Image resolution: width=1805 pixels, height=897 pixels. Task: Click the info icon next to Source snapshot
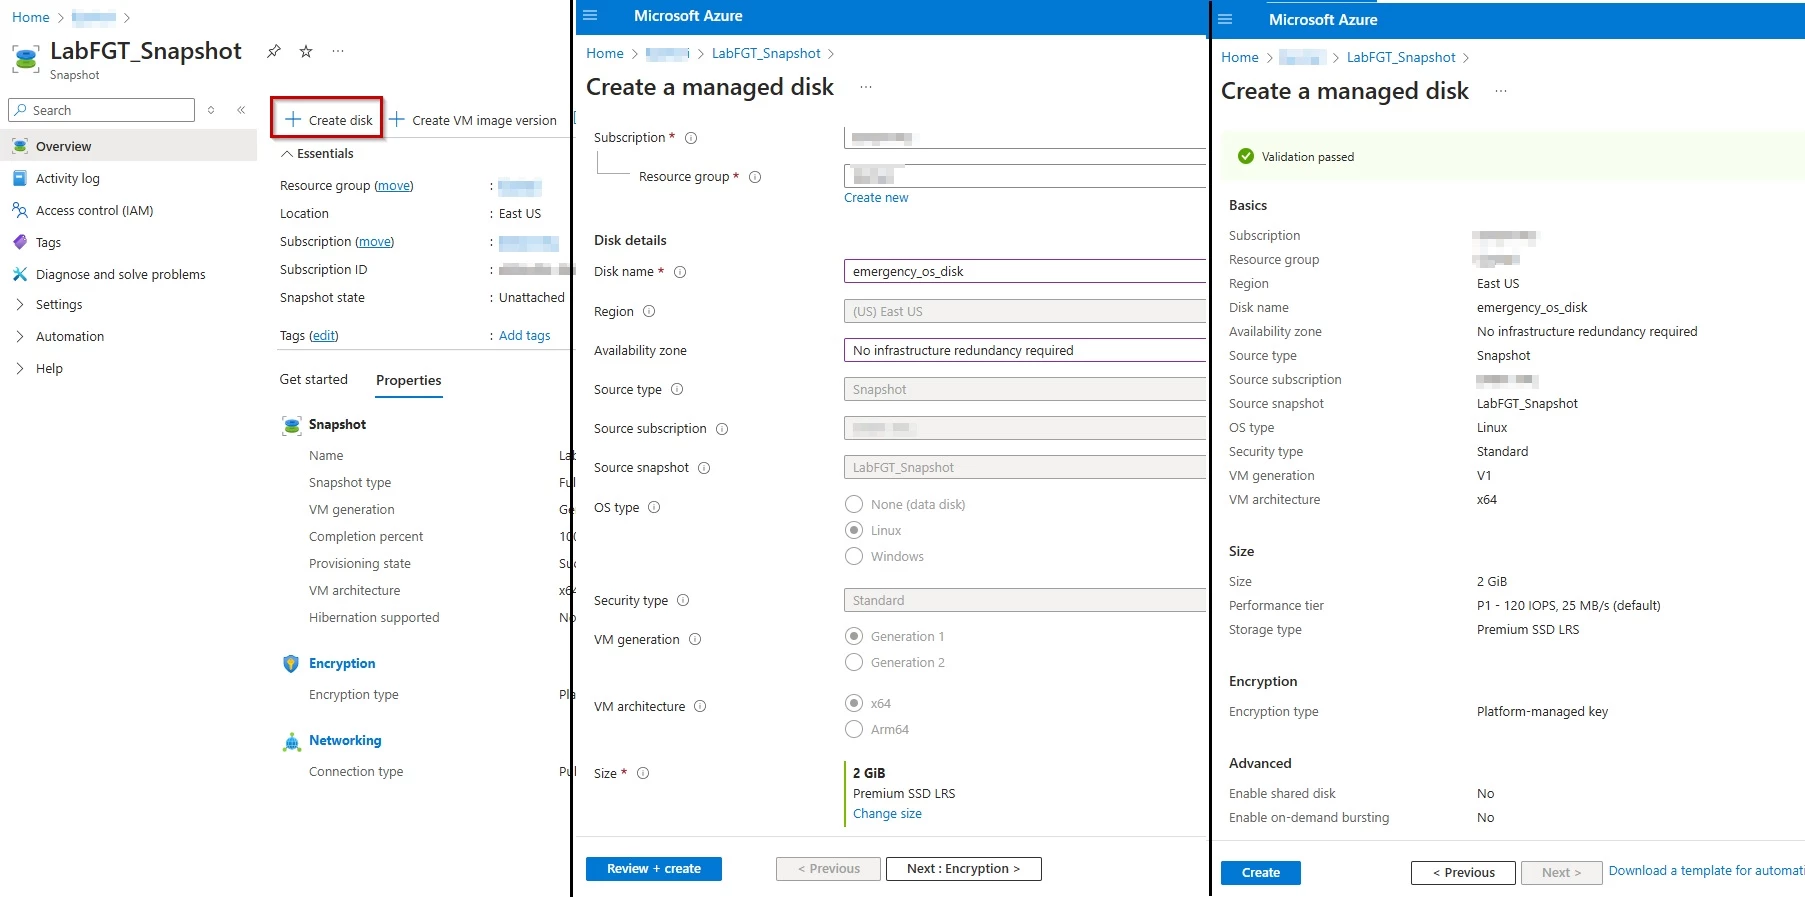[704, 468]
